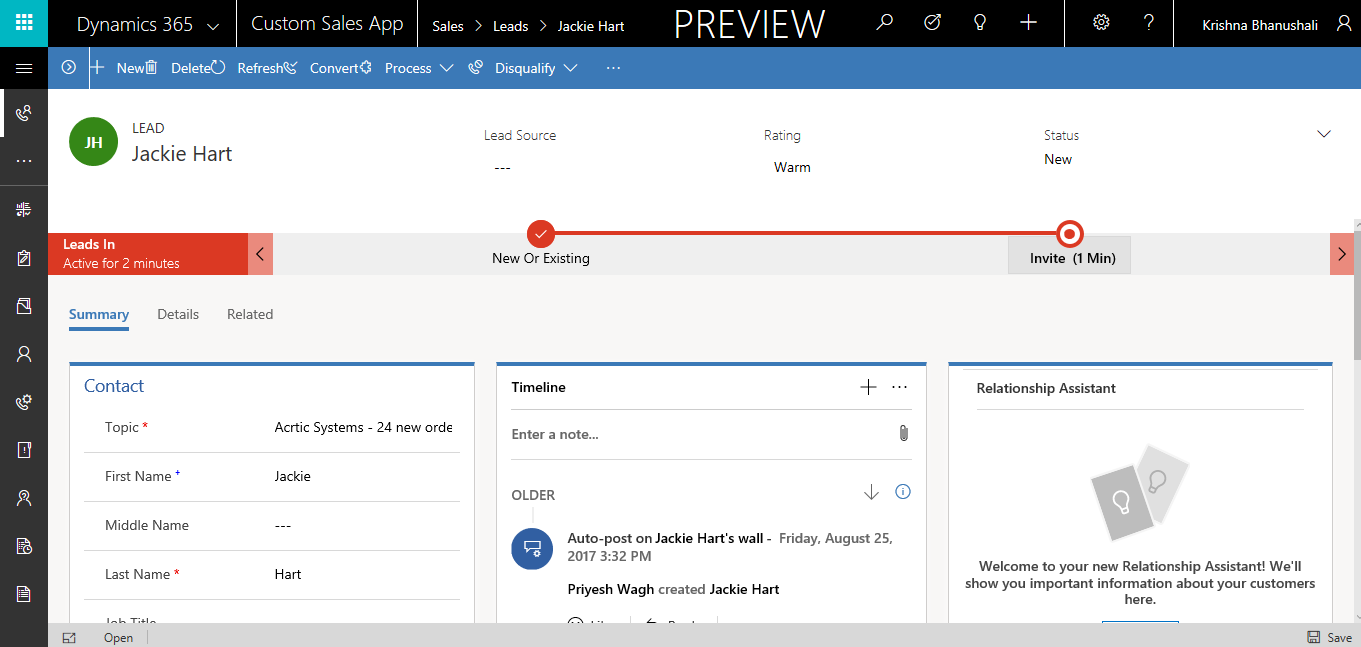This screenshot has height=647, width=1361.
Task: Add a timeline activity with plus icon
Action: click(868, 387)
